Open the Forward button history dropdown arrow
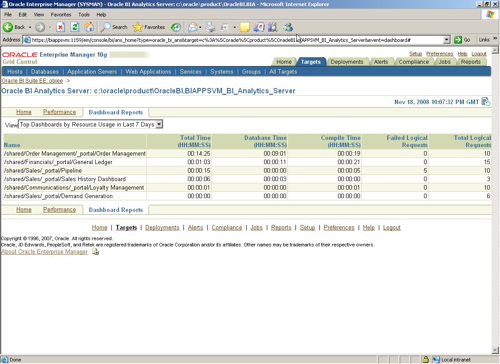This screenshot has width=500, height=364. coord(50,27)
